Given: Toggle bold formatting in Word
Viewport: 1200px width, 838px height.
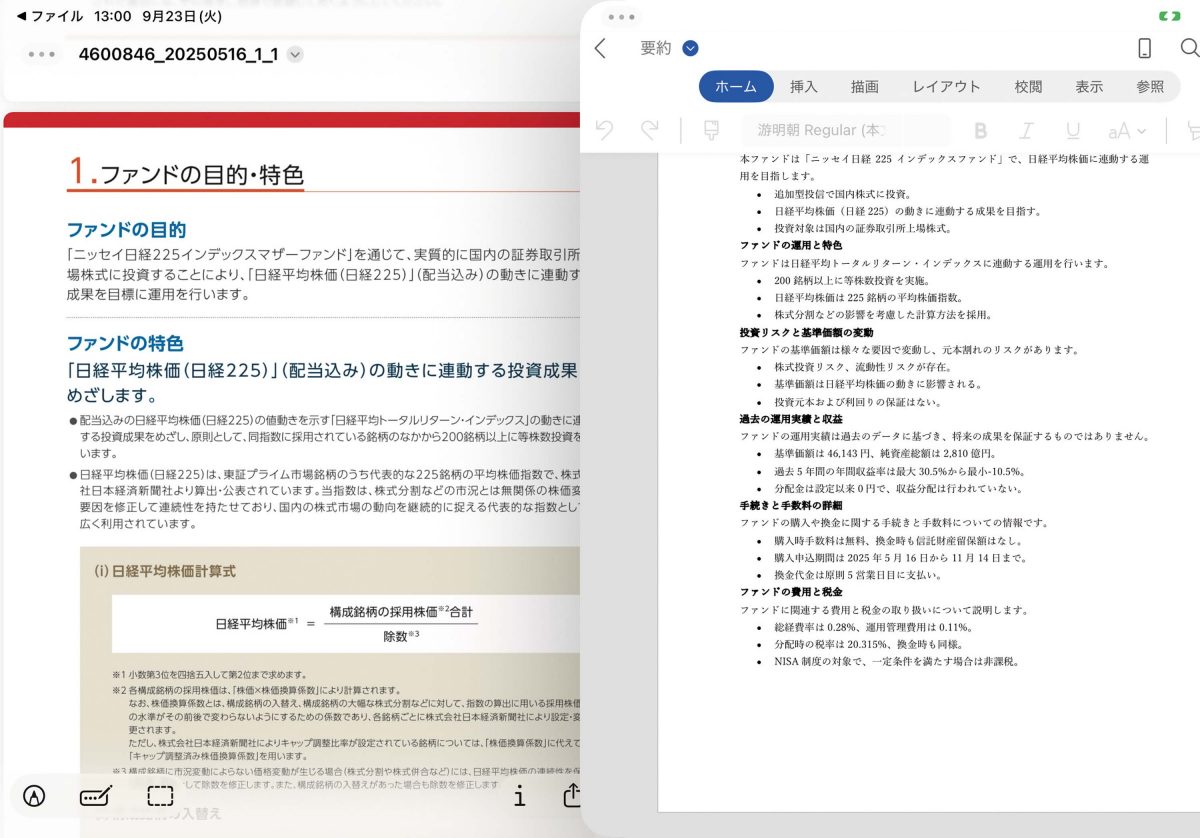Looking at the screenshot, I should click(980, 130).
